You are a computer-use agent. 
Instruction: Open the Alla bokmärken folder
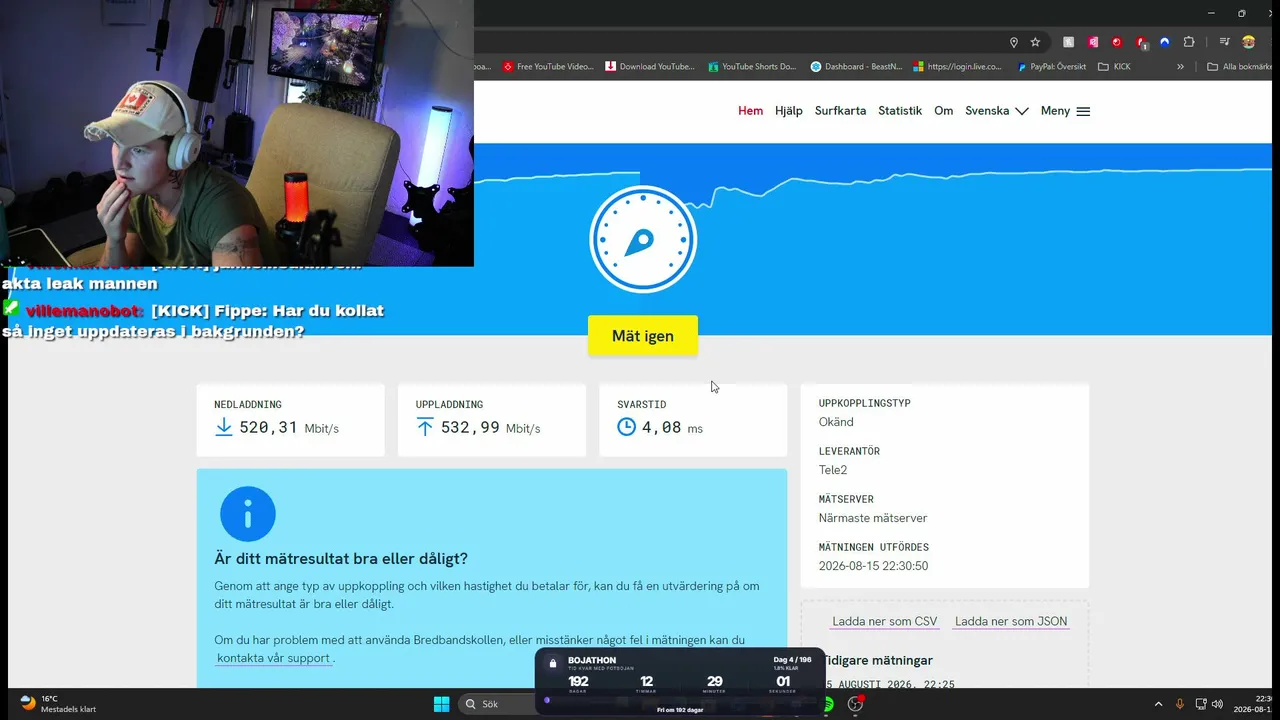click(x=1239, y=67)
